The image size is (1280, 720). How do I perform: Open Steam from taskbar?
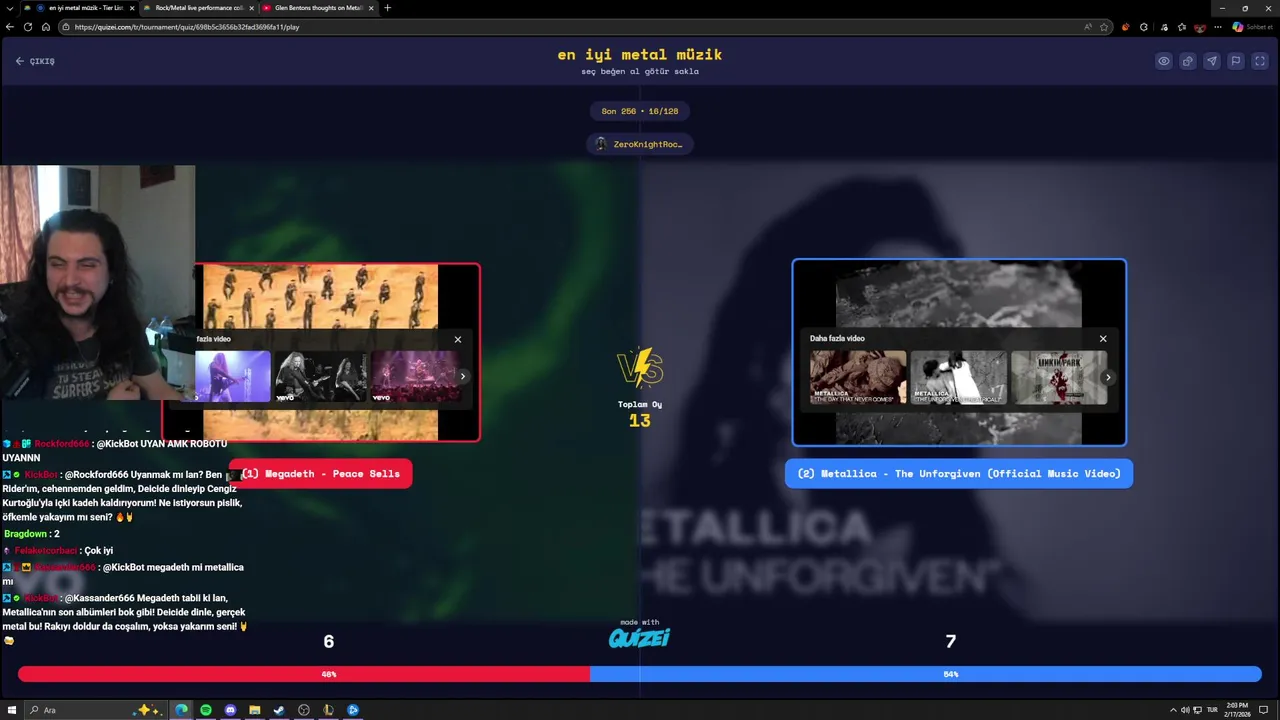tap(279, 710)
